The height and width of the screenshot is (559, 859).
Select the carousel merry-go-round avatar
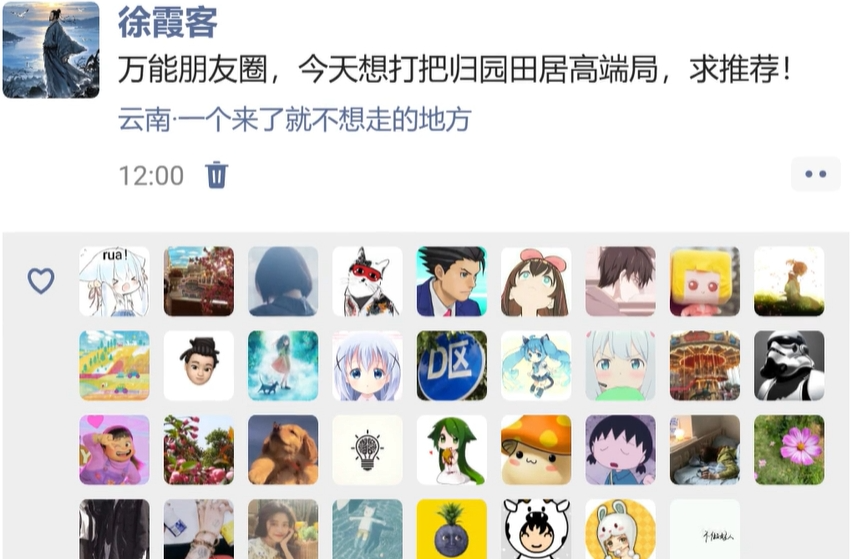pos(705,366)
